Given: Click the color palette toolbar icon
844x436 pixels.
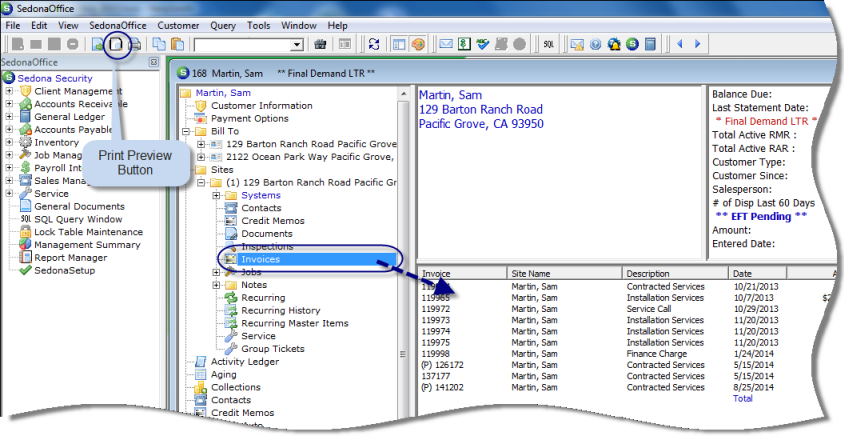Looking at the screenshot, I should tap(418, 44).
